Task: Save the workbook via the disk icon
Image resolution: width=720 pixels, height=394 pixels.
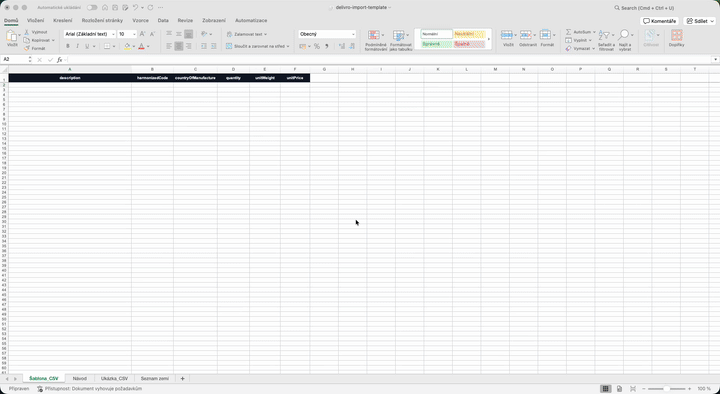Action: point(115,8)
